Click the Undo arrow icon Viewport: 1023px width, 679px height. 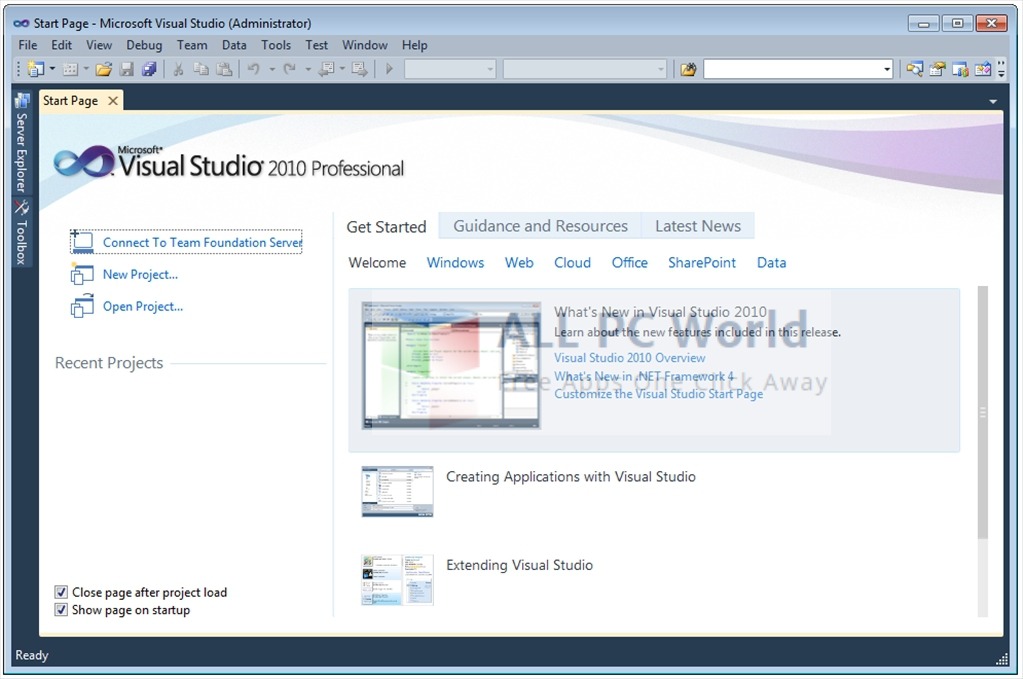click(254, 68)
